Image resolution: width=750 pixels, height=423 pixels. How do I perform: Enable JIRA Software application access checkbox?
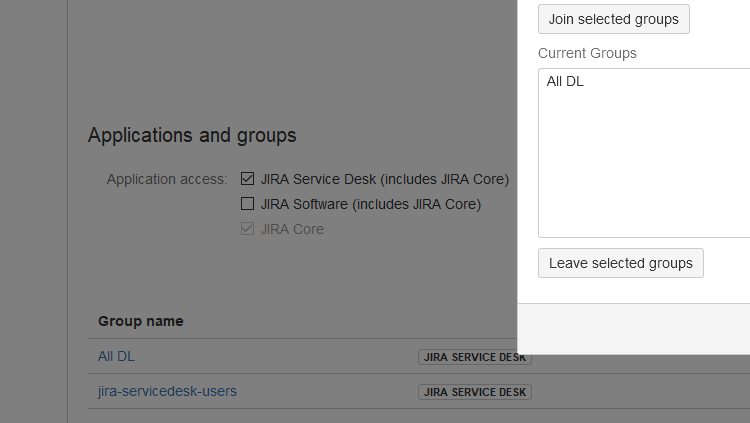point(247,204)
